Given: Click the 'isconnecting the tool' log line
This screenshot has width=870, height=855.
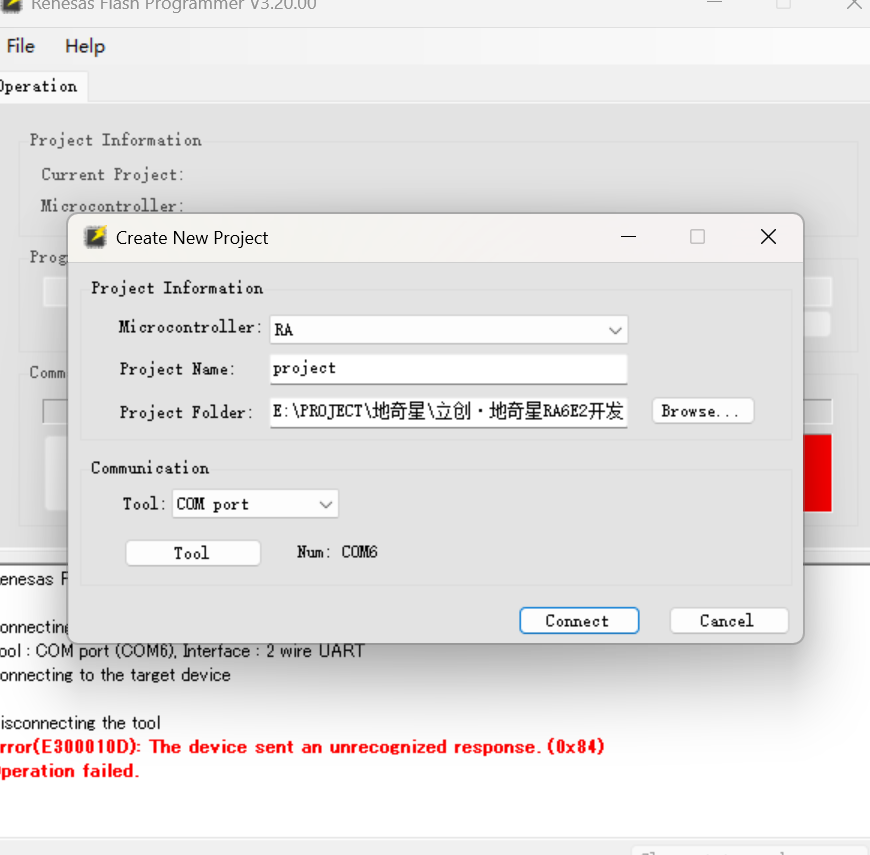Looking at the screenshot, I should pos(80,722).
